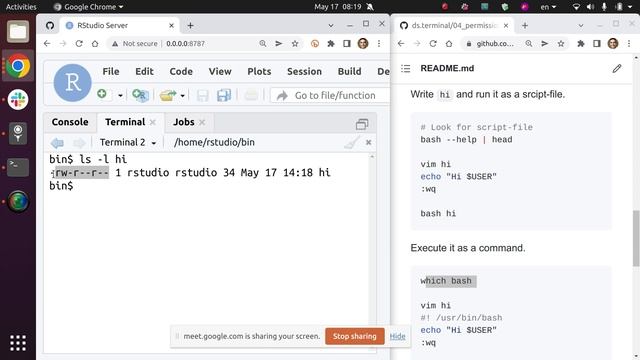Viewport: 640px width, 360px height.
Task: Open the Terminal 2 dropdown
Action: (128, 142)
